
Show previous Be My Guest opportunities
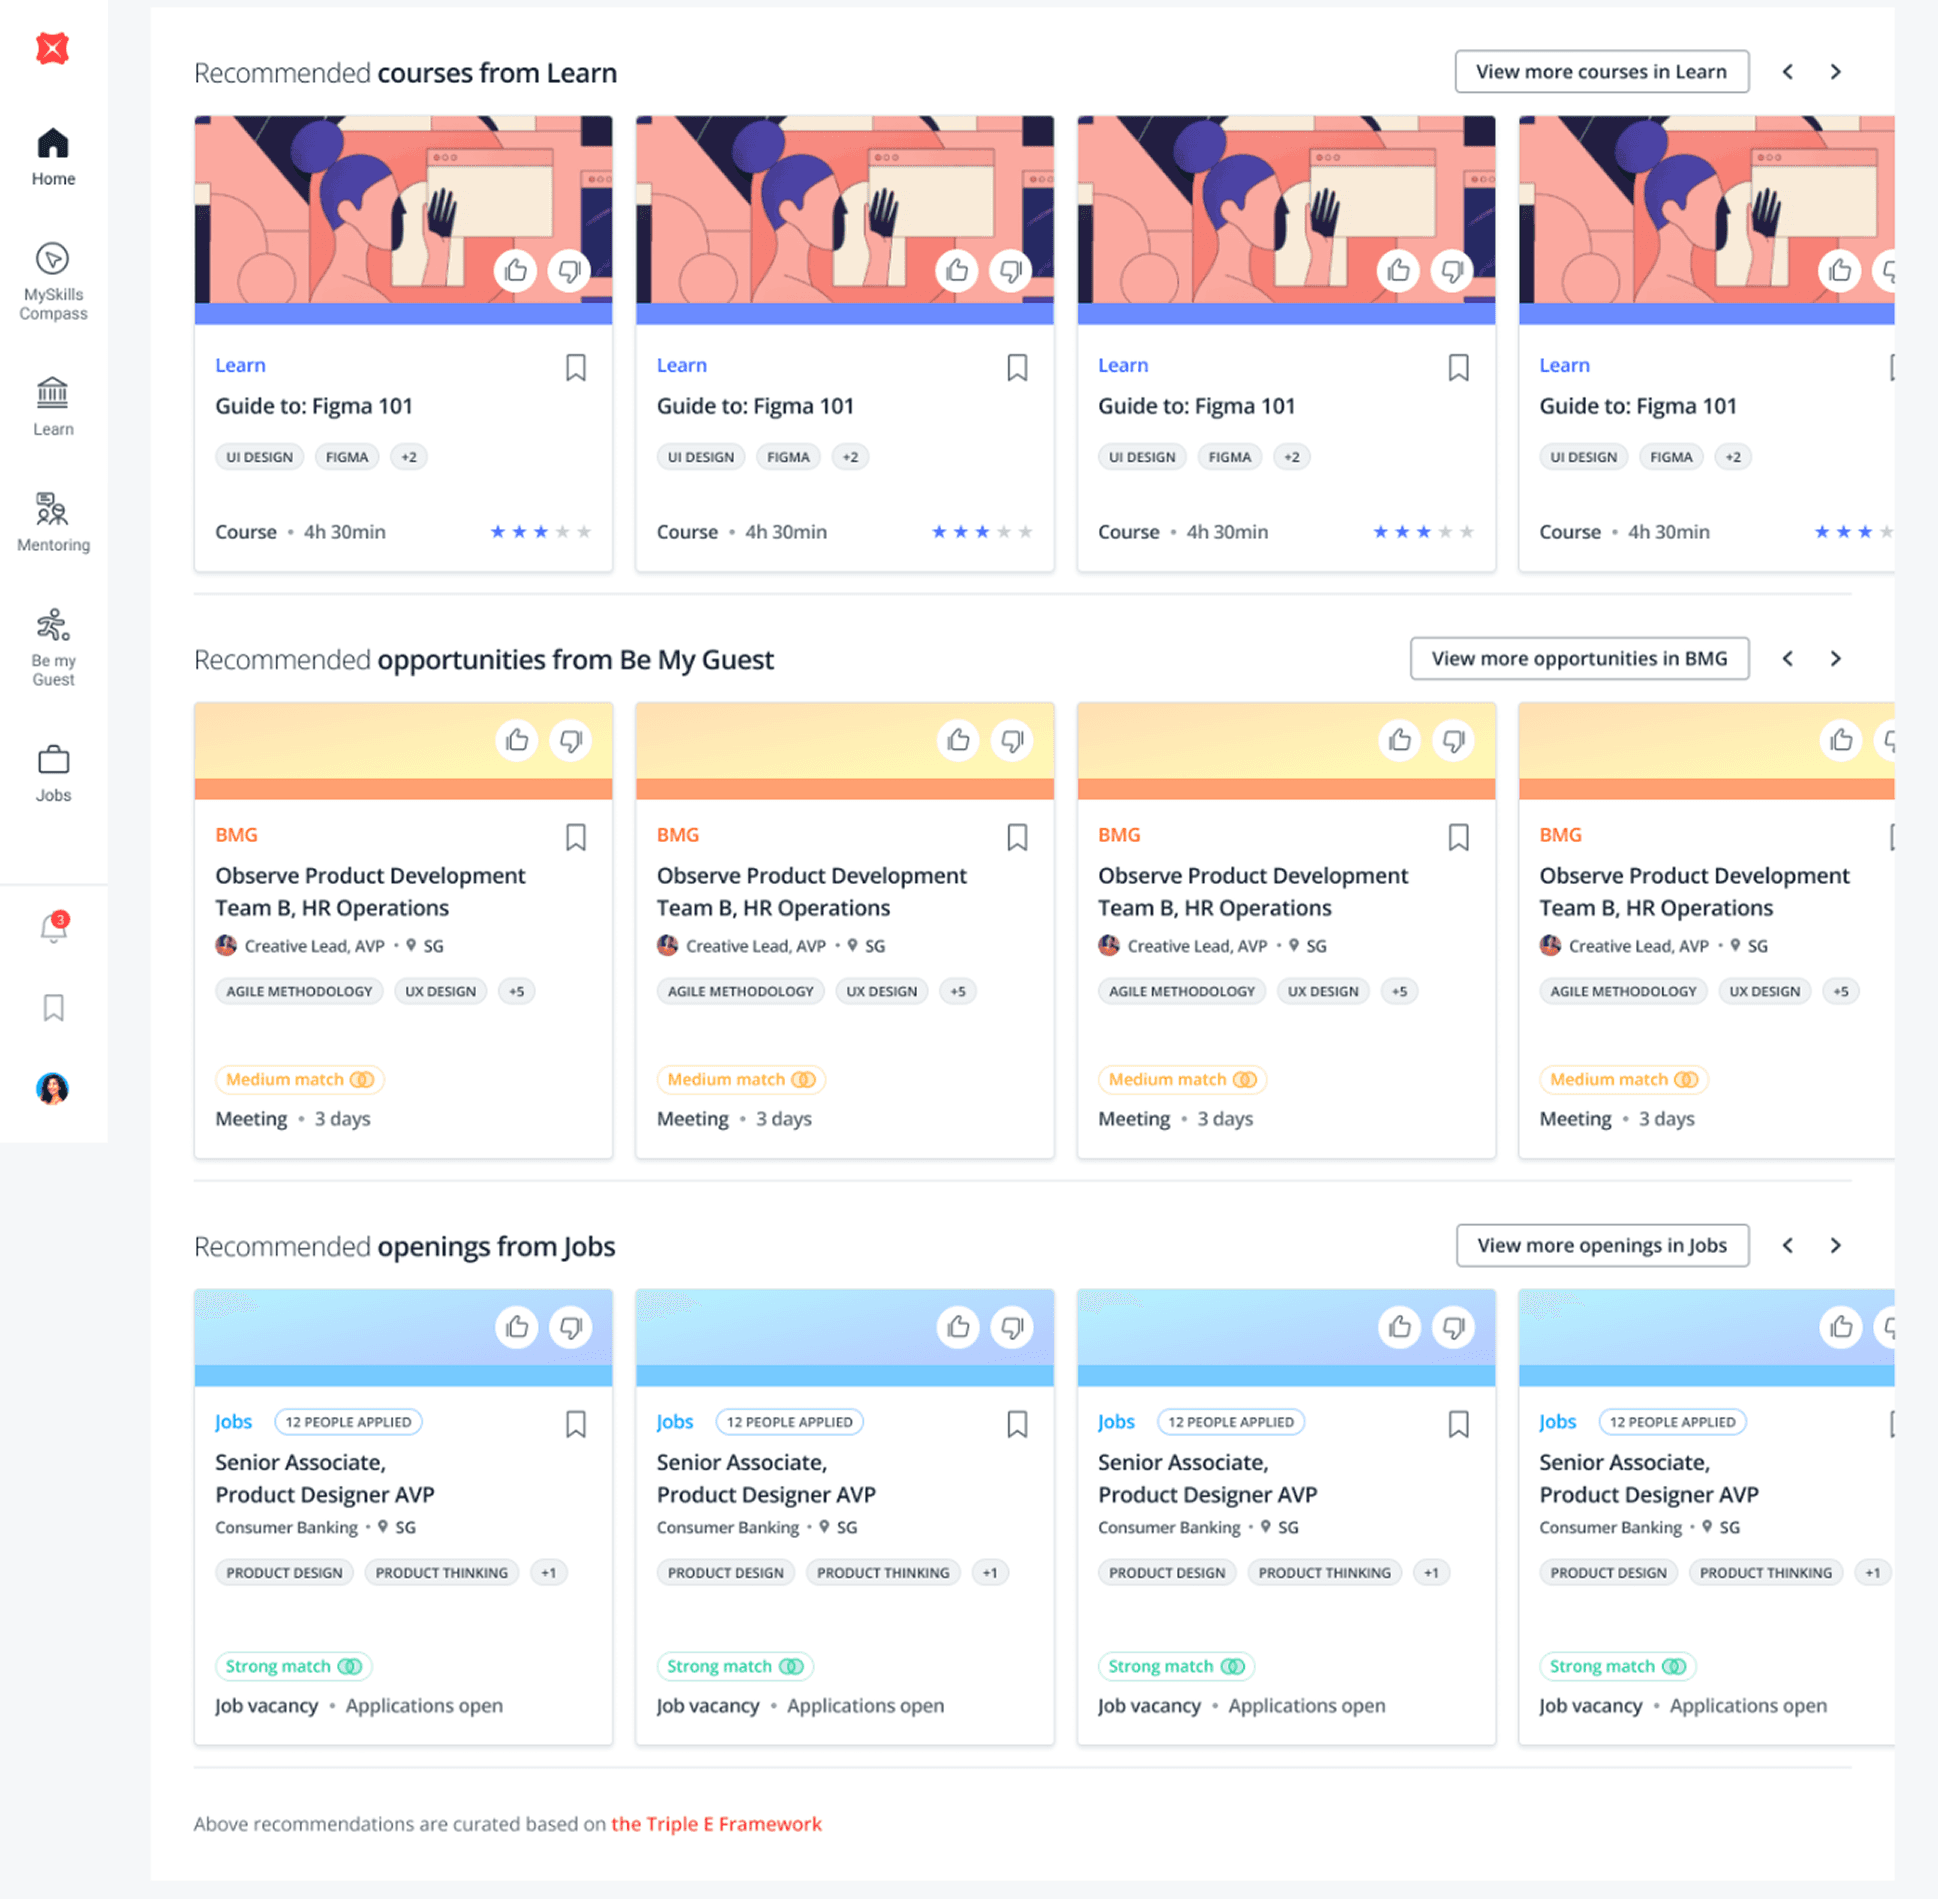(x=1787, y=658)
